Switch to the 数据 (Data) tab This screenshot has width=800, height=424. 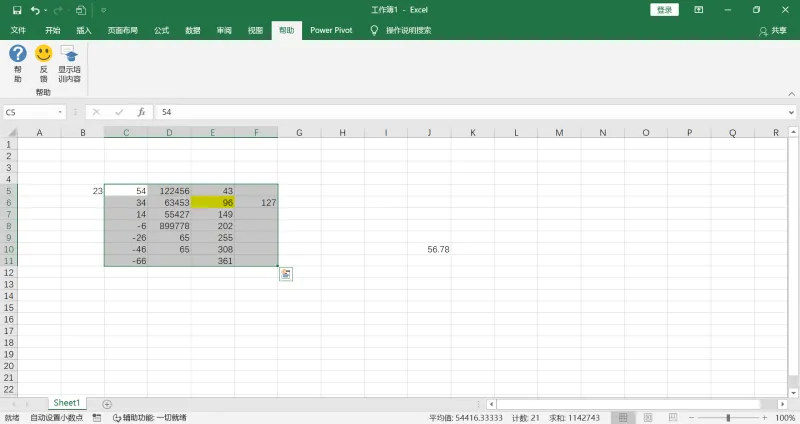193,30
